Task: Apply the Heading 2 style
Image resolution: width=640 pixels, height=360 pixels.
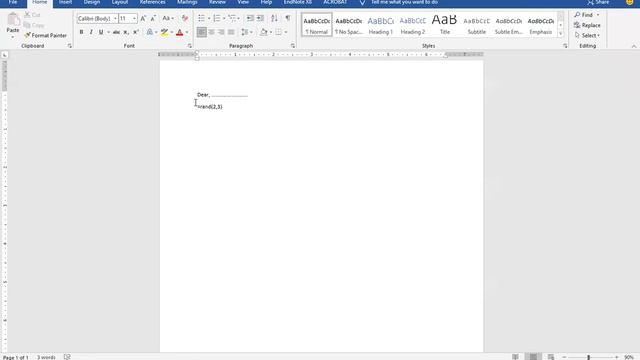Action: [x=413, y=25]
